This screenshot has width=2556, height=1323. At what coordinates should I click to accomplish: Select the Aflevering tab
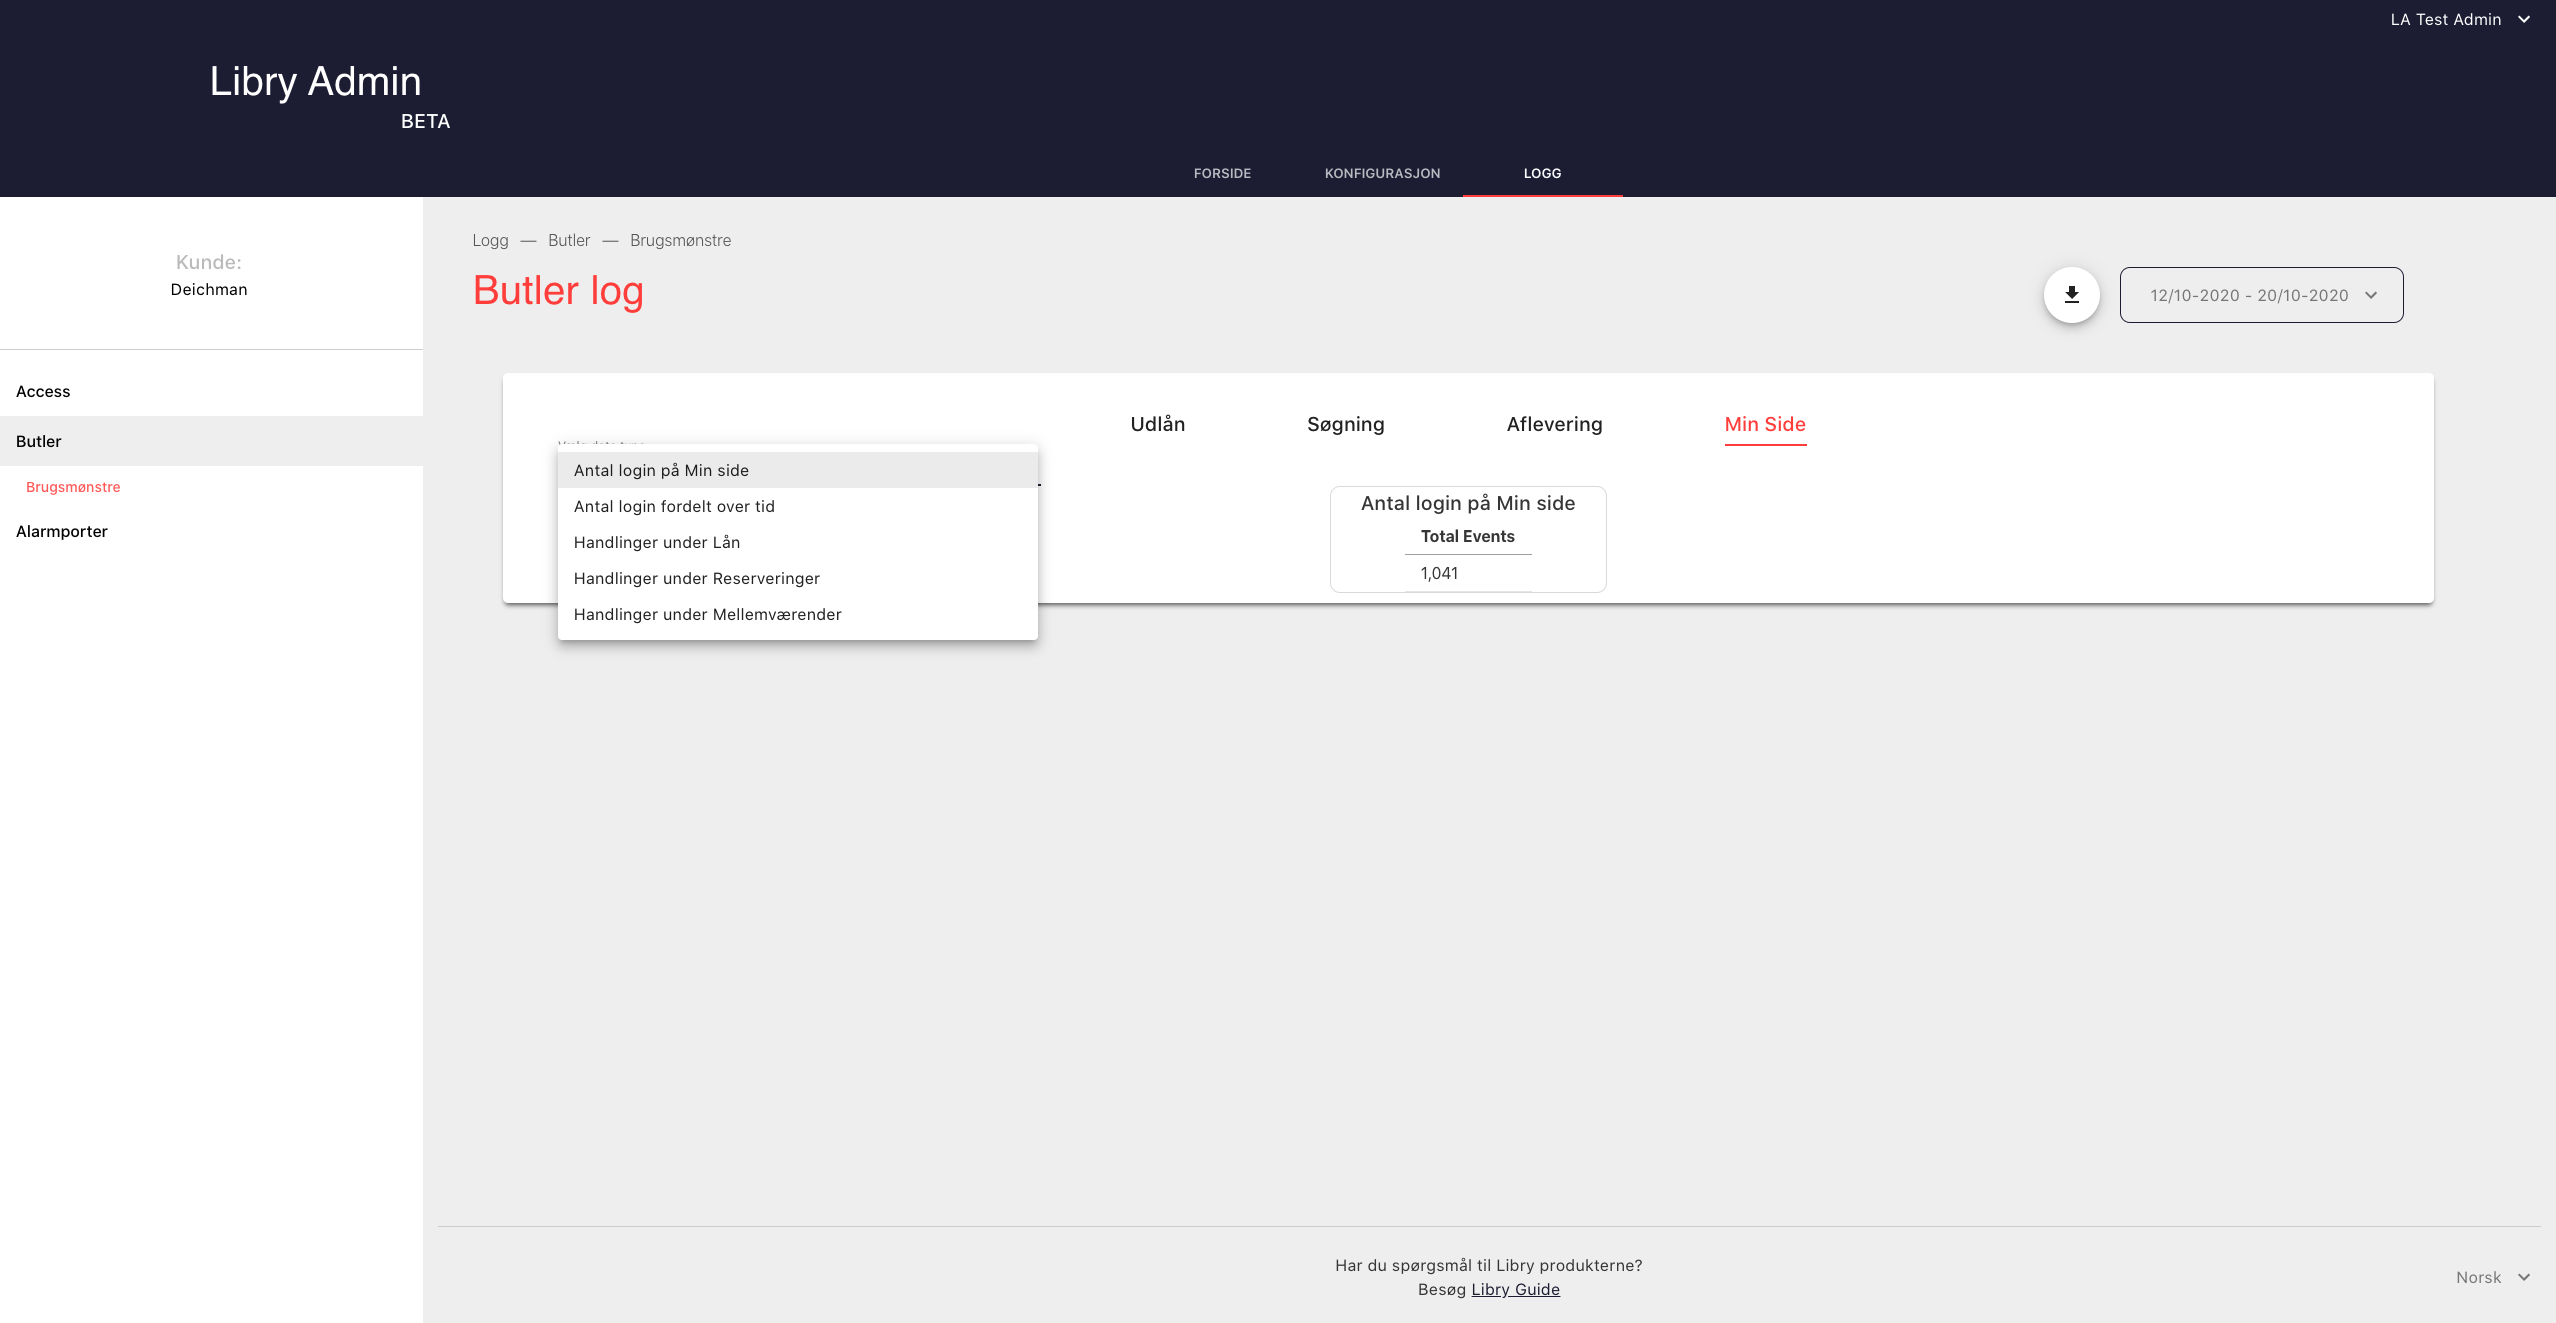click(x=1554, y=424)
